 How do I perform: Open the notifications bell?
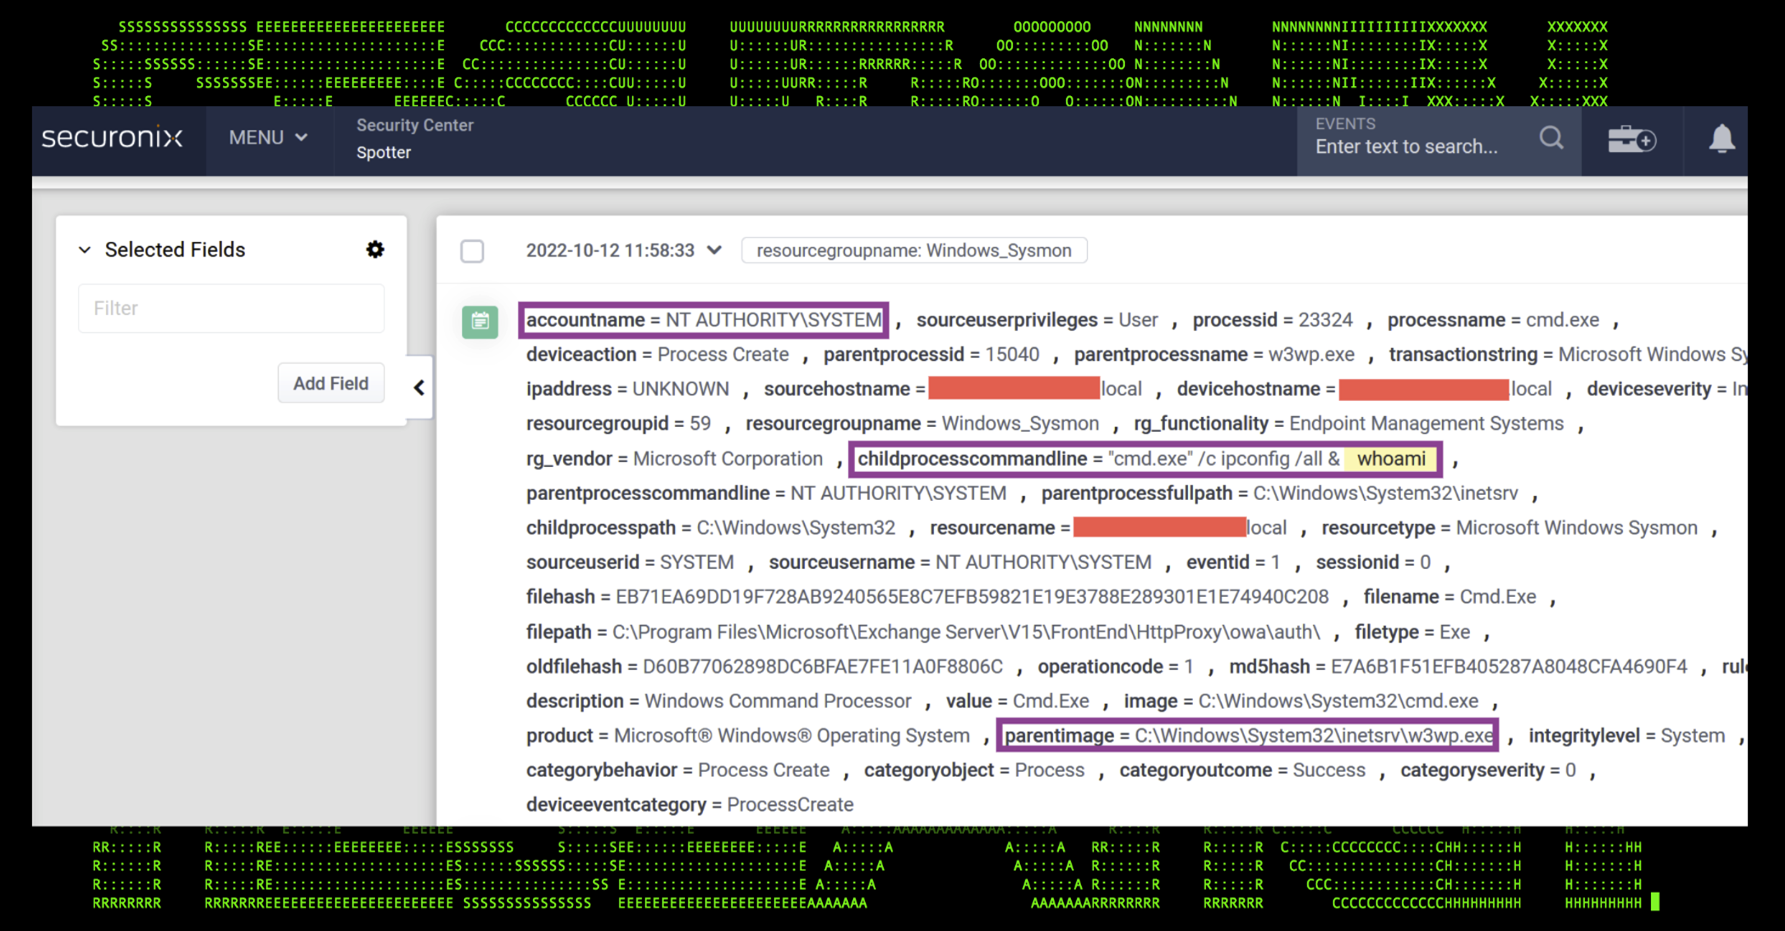(x=1721, y=139)
